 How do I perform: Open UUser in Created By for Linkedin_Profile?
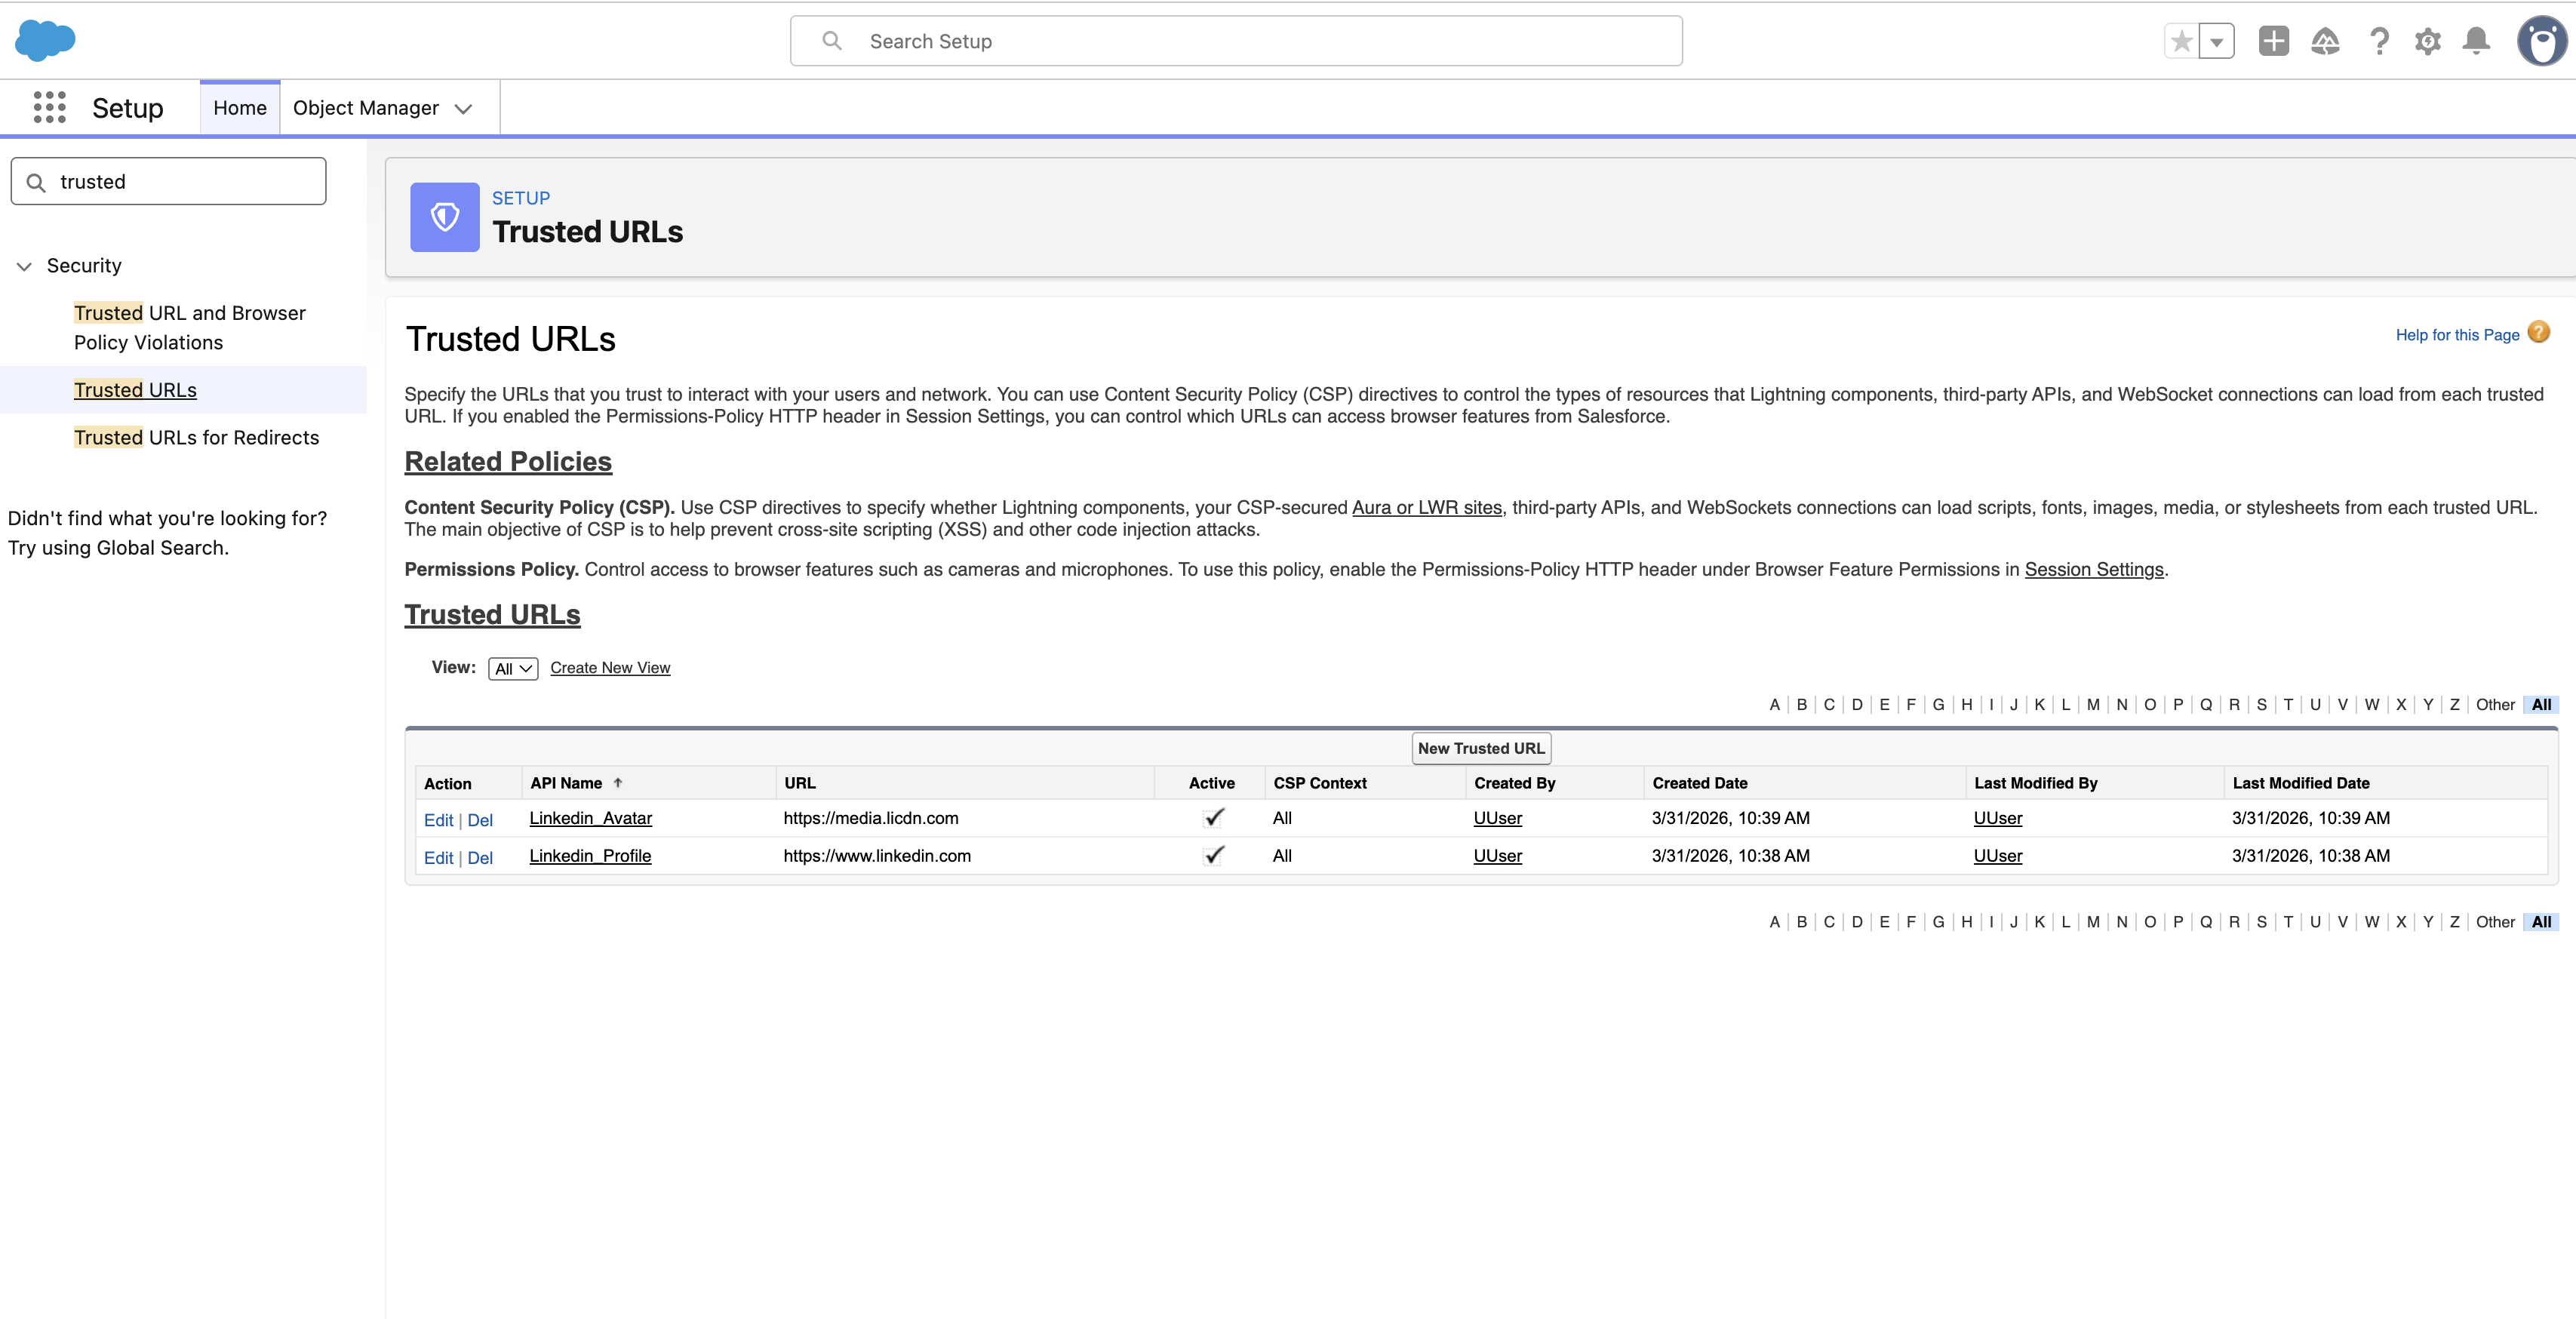1497,856
